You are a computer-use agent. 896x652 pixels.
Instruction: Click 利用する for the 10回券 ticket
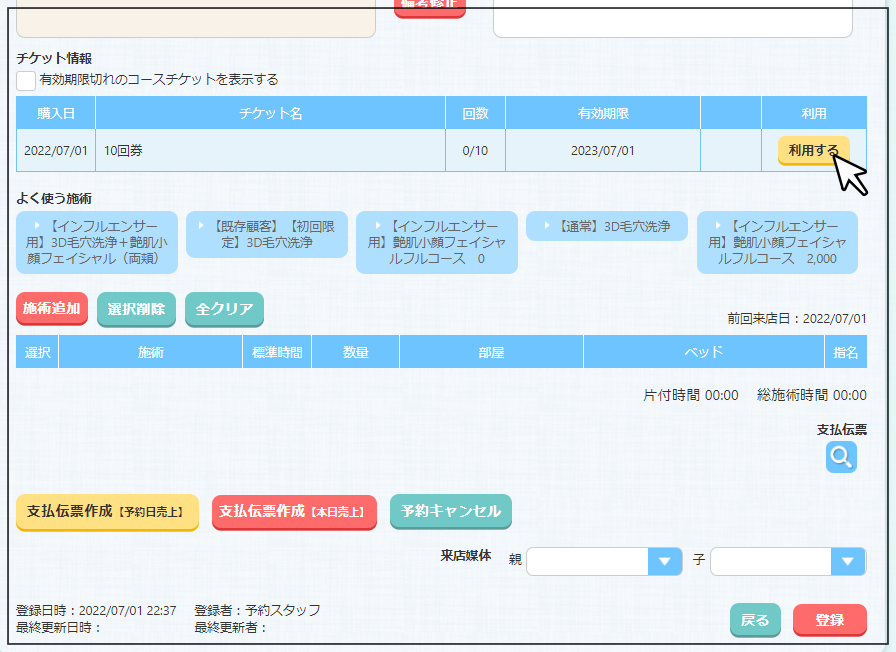[x=813, y=151]
